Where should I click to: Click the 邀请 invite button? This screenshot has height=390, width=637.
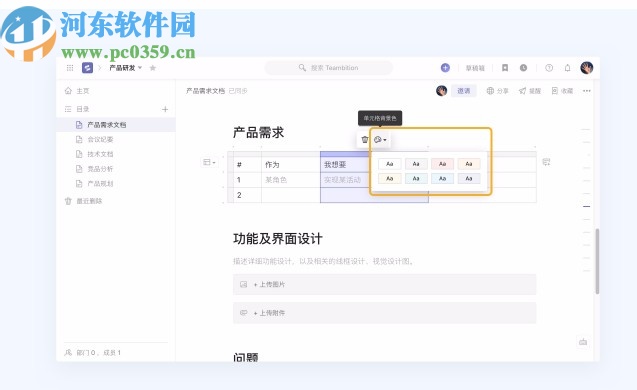464,91
